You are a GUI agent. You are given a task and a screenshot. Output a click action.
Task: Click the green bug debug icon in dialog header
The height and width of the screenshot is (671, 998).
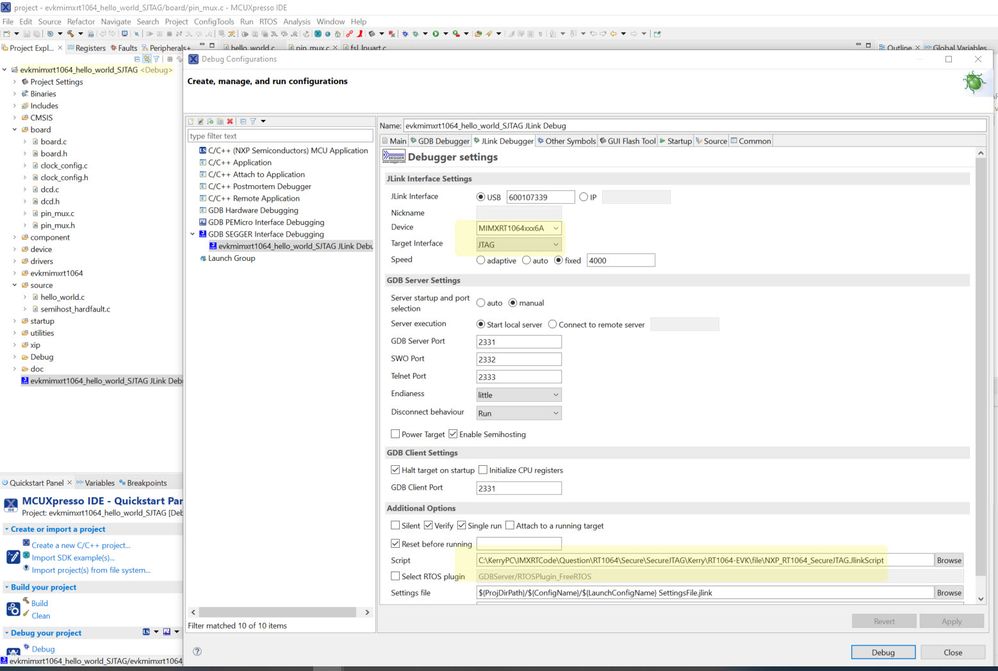click(x=973, y=82)
